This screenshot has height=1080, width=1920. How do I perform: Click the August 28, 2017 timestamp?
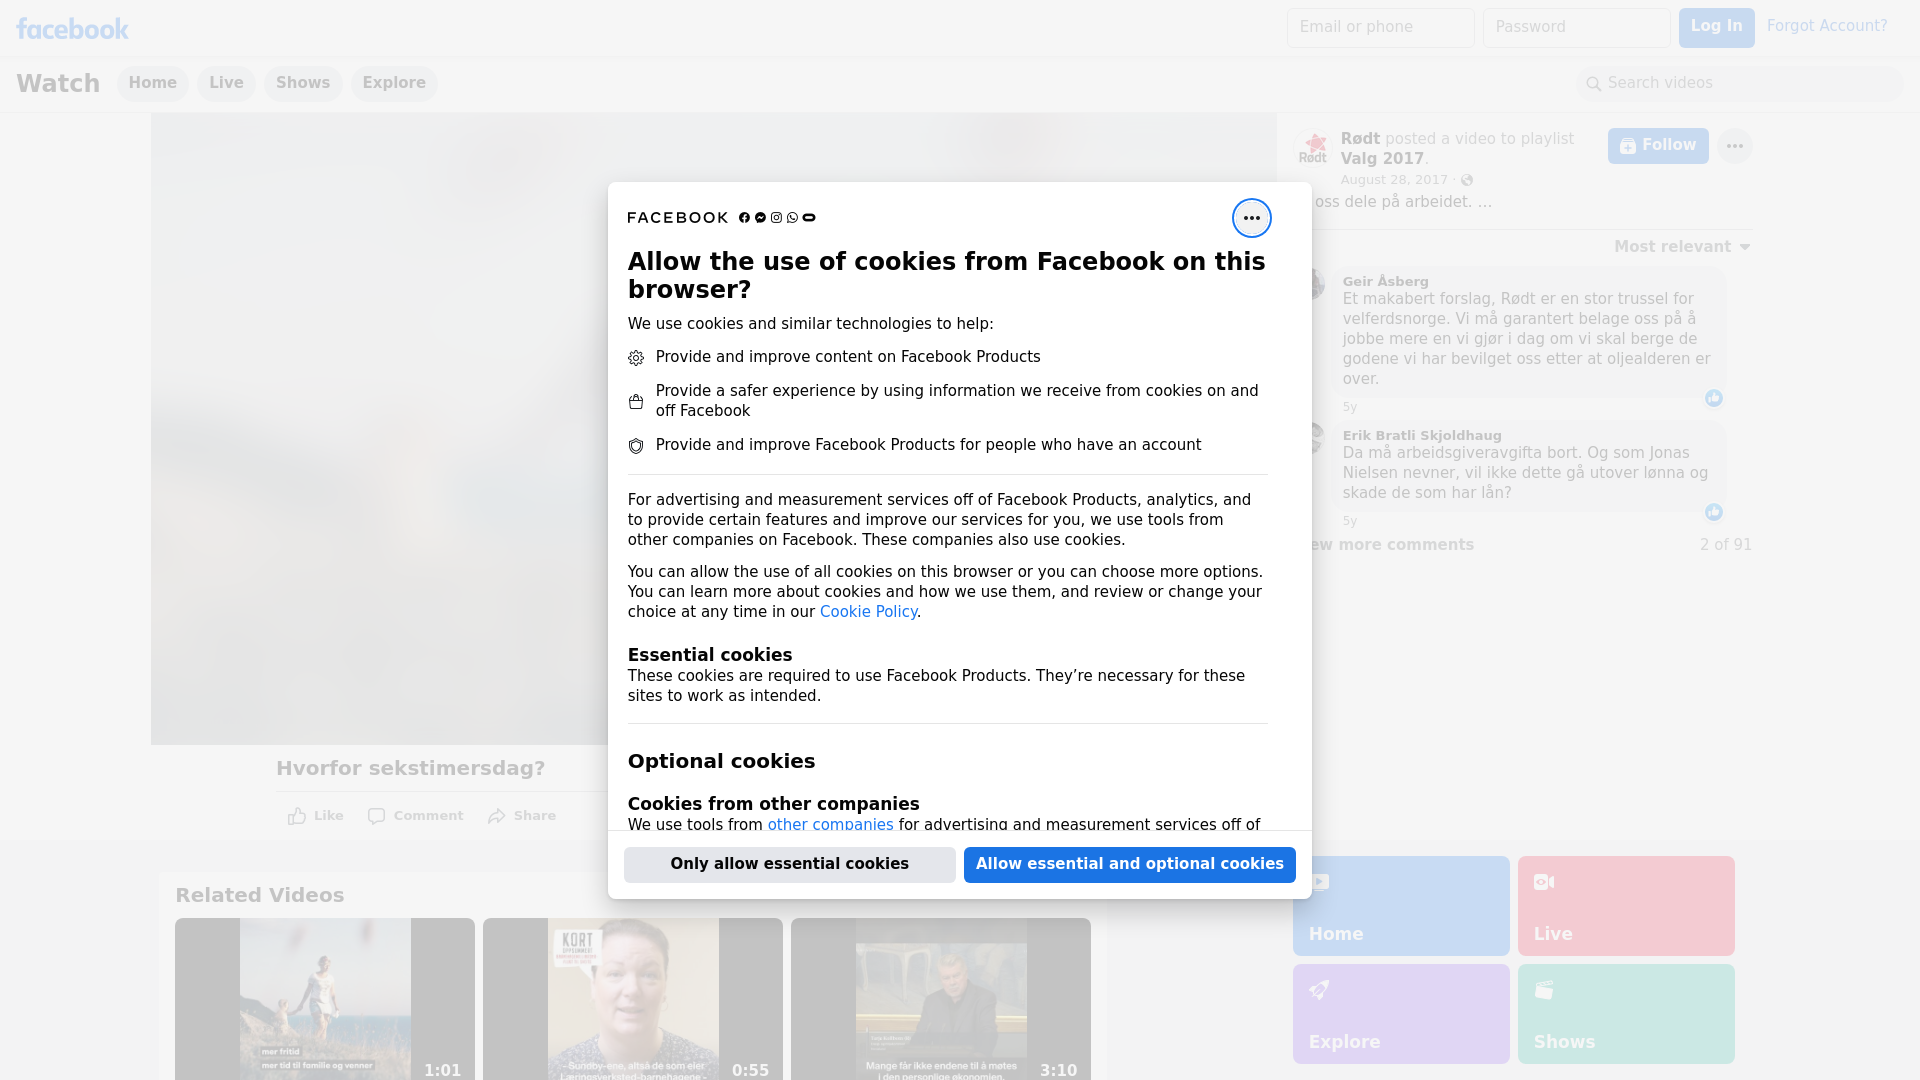tap(1394, 180)
